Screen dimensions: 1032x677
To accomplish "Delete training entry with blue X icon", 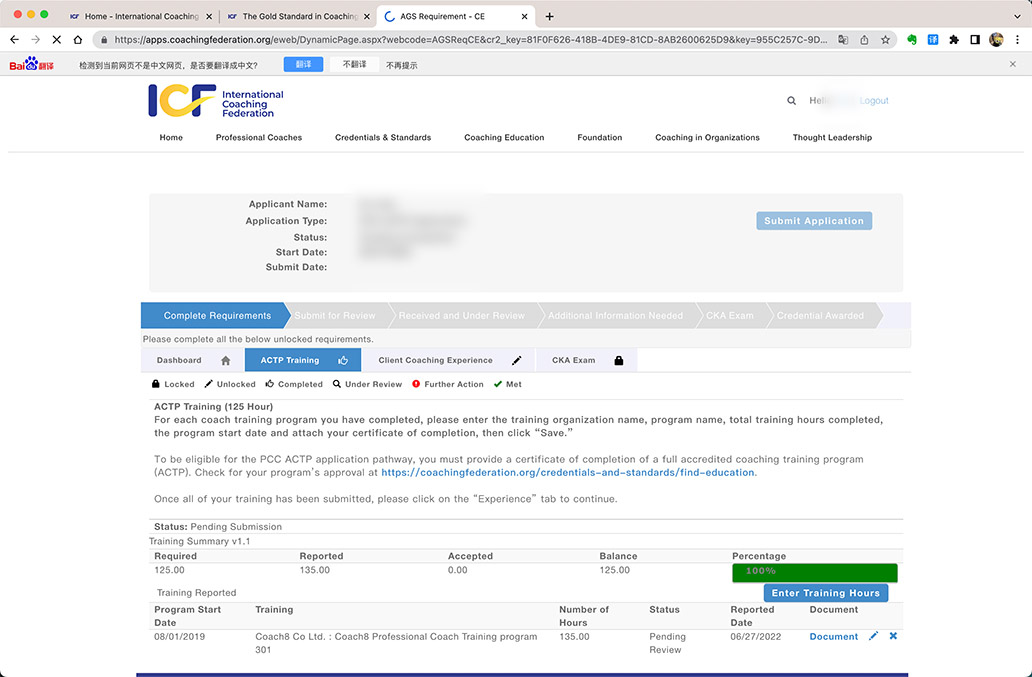I will tap(893, 636).
